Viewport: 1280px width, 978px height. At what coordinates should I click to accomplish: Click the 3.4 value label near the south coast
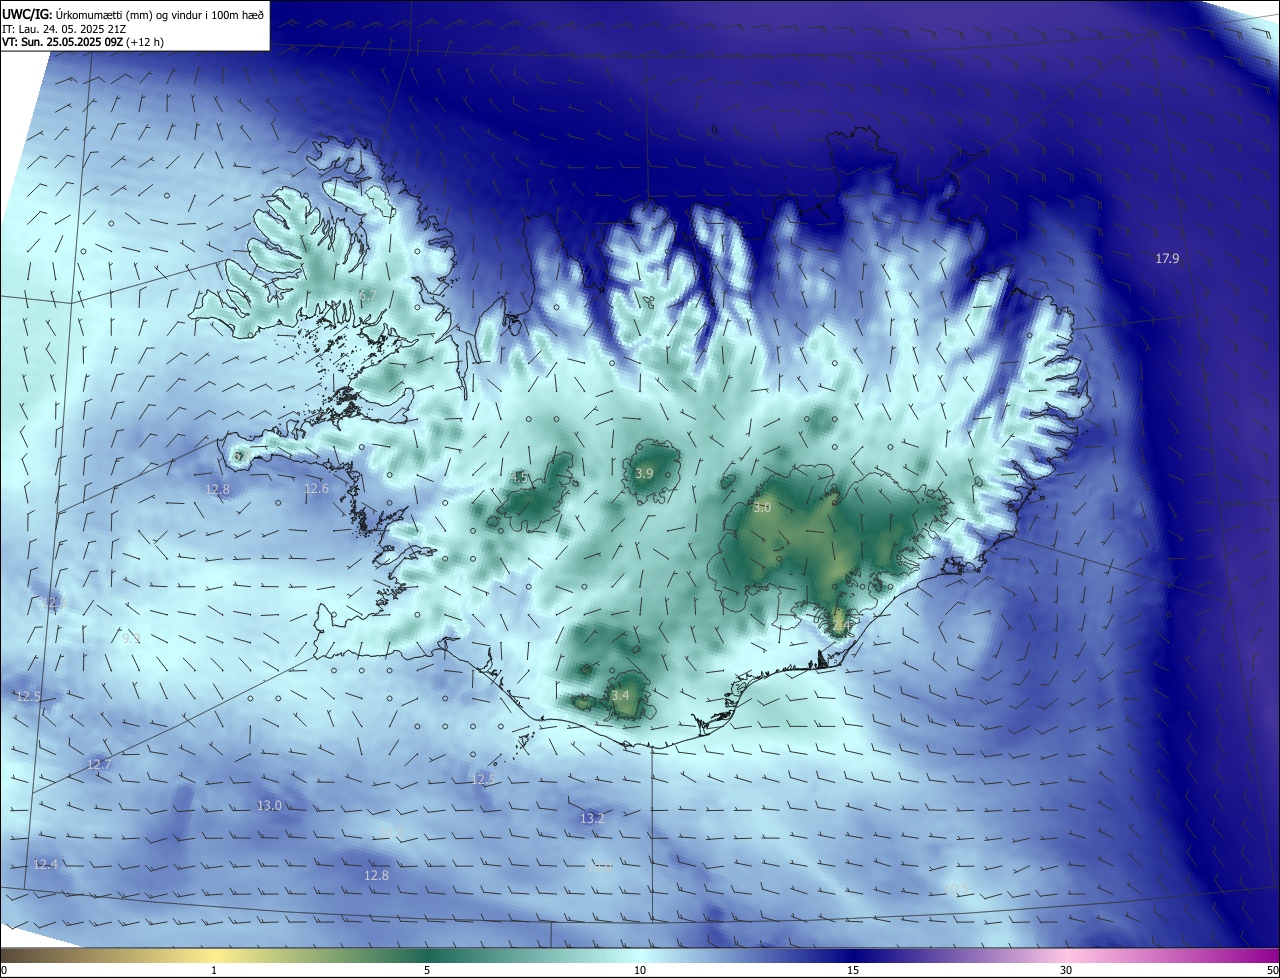pyautogui.click(x=620, y=696)
